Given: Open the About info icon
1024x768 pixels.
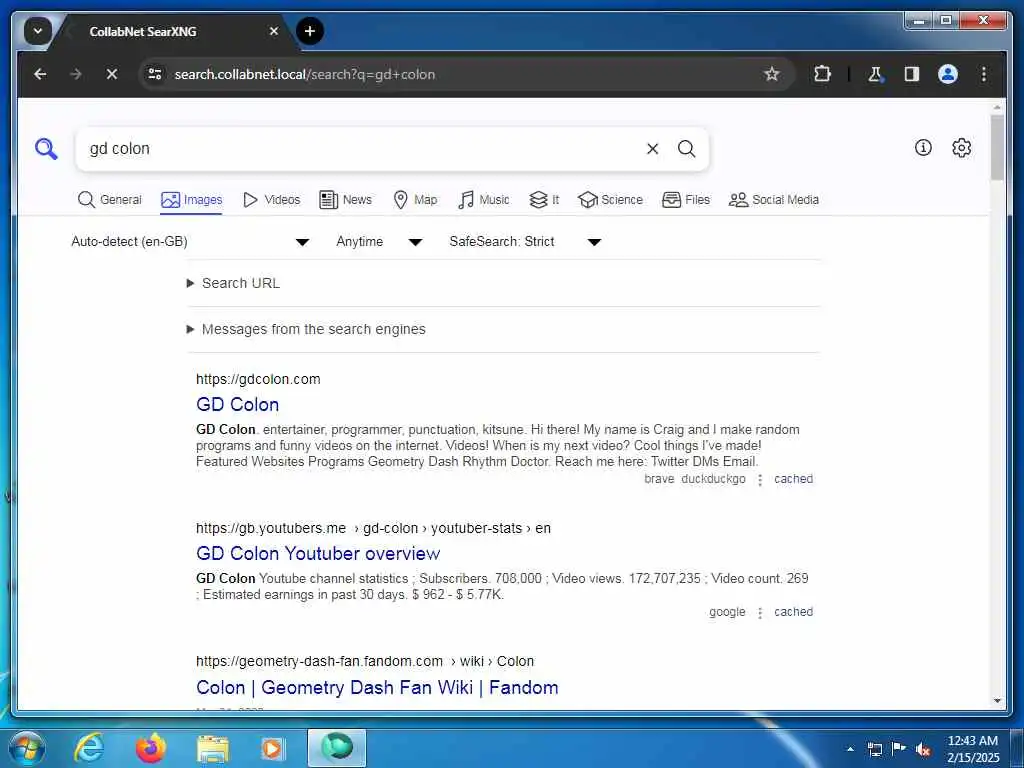Looking at the screenshot, I should pos(923,148).
